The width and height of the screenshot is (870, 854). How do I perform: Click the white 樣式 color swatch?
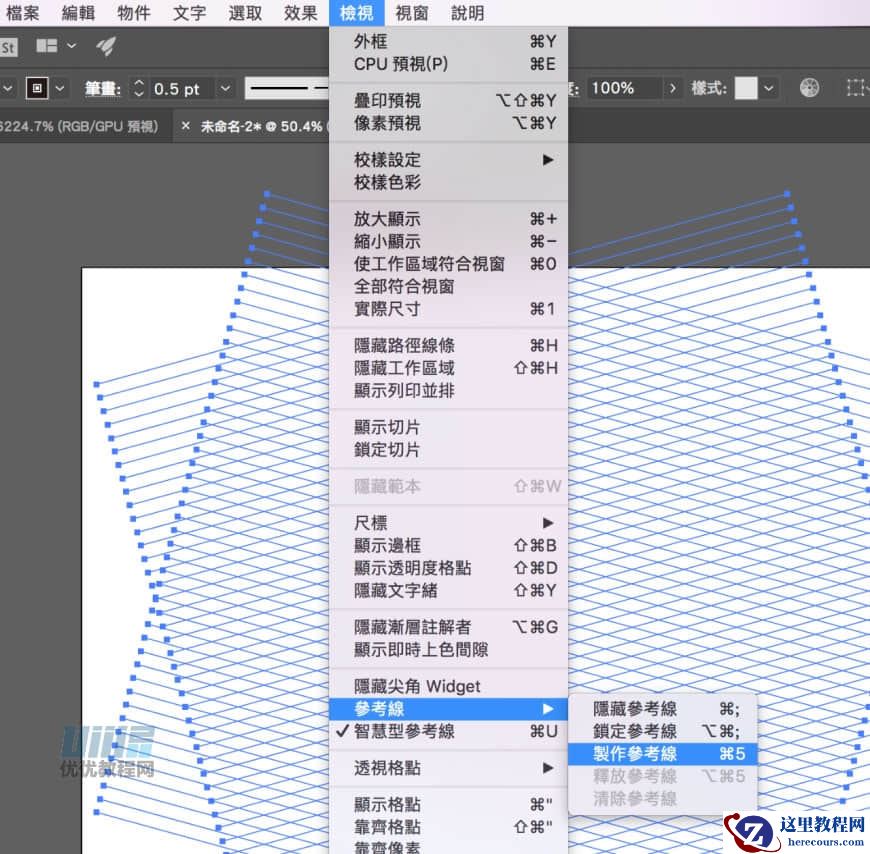pos(744,88)
